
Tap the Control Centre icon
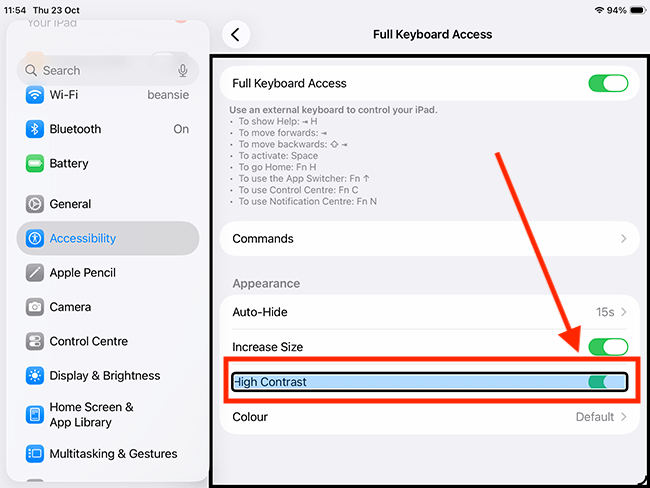point(35,341)
